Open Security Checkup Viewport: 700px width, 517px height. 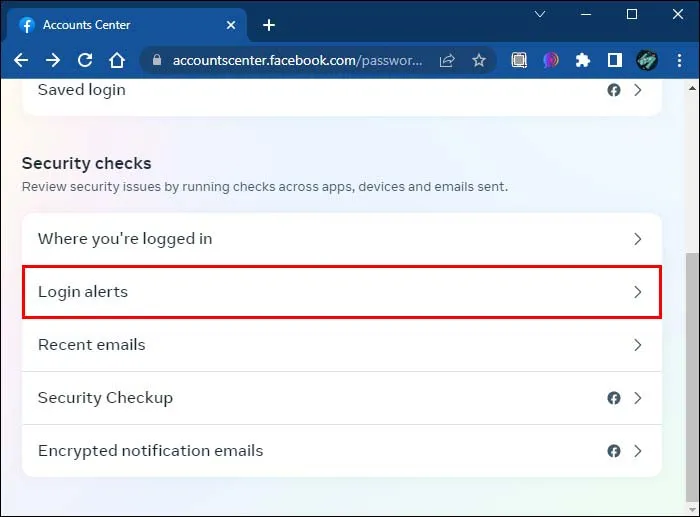tap(342, 398)
